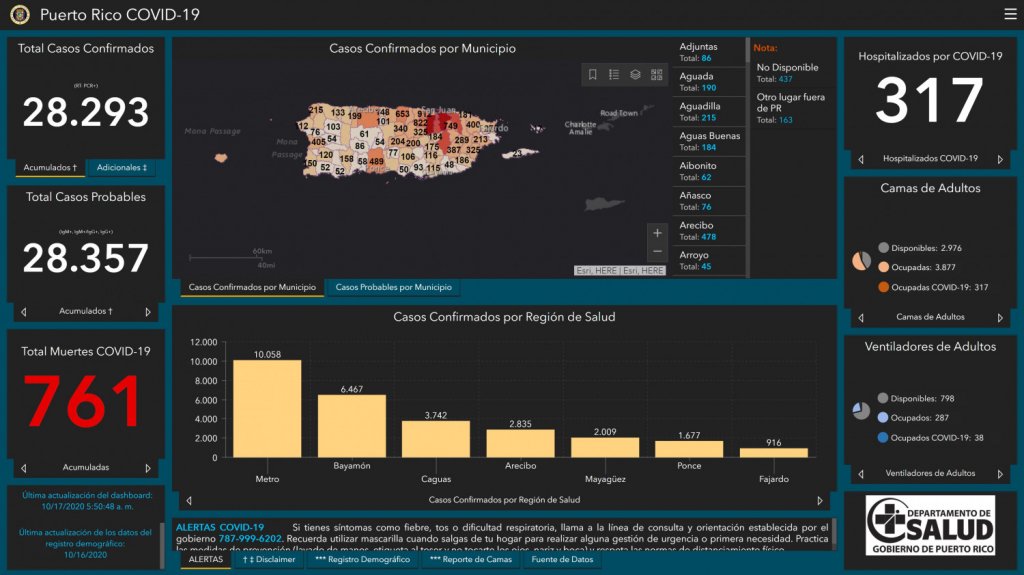The width and height of the screenshot is (1024, 575).
Task: Advance Ventiladores de Adultos to next view
Action: pyautogui.click(x=1000, y=474)
